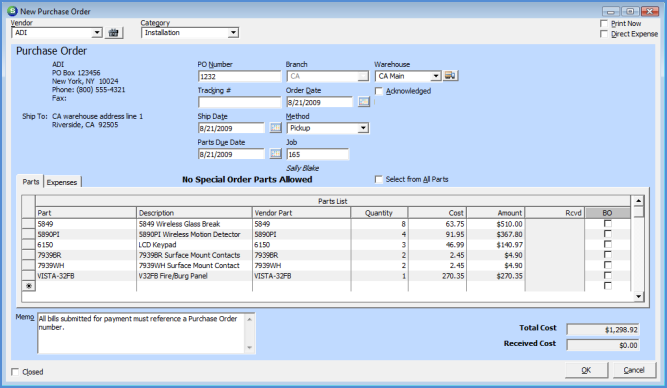
Task: Toggle the Acknowledged checkbox
Action: pos(379,91)
